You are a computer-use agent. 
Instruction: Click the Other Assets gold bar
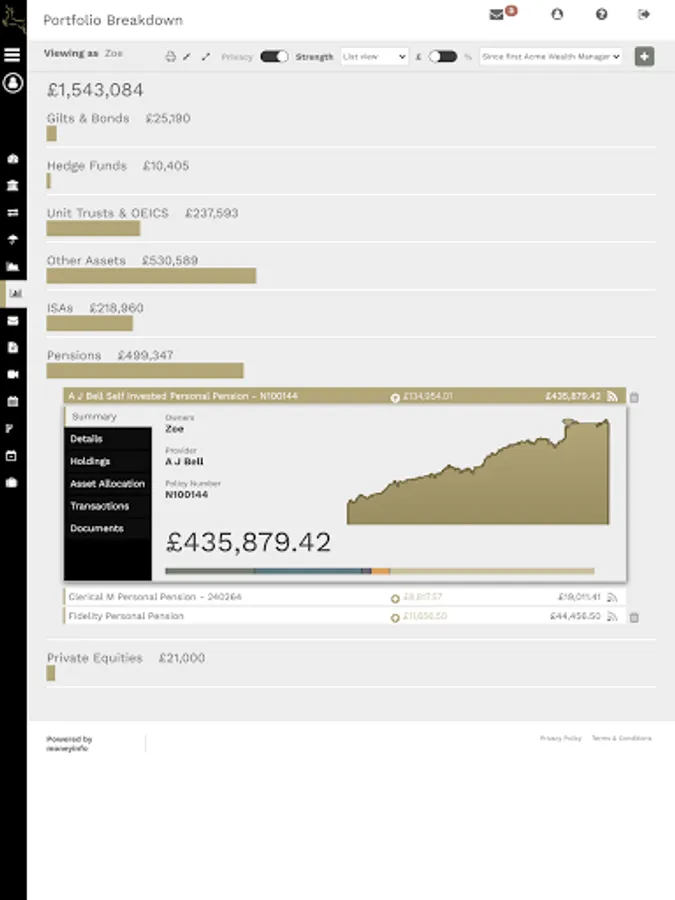pyautogui.click(x=151, y=276)
